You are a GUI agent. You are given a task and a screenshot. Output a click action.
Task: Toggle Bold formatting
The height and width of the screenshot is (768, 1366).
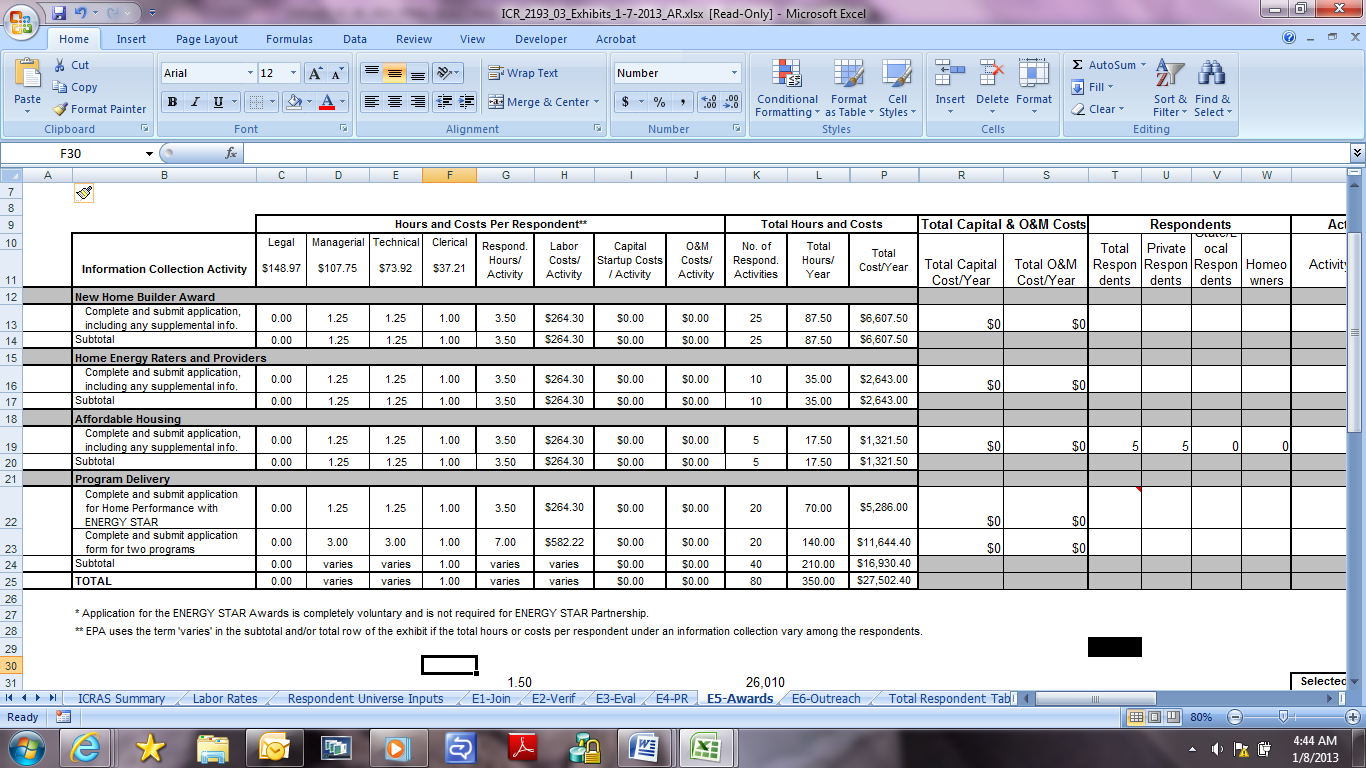click(x=172, y=102)
